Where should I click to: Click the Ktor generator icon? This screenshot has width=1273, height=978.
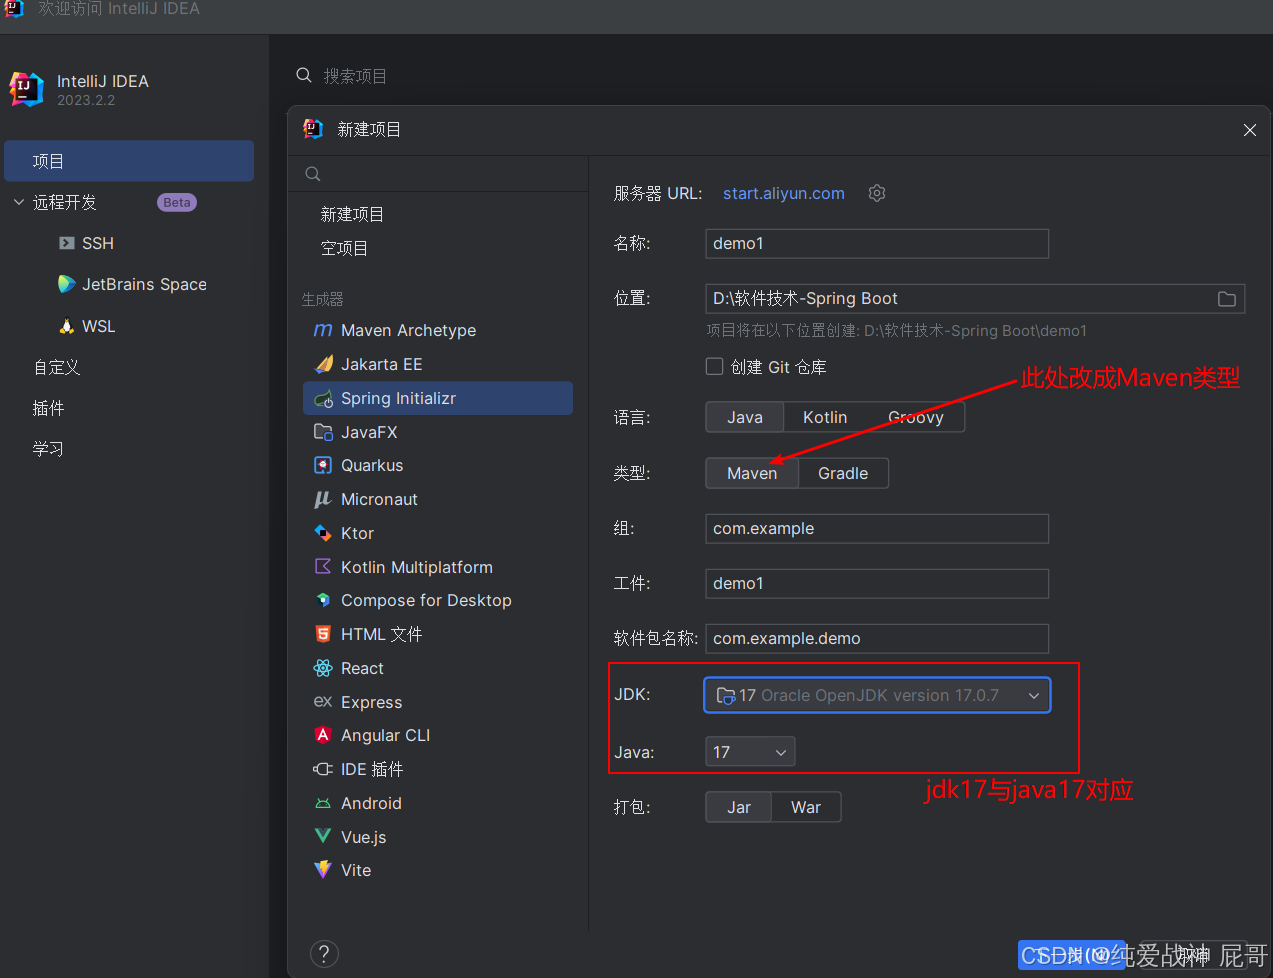(x=323, y=533)
